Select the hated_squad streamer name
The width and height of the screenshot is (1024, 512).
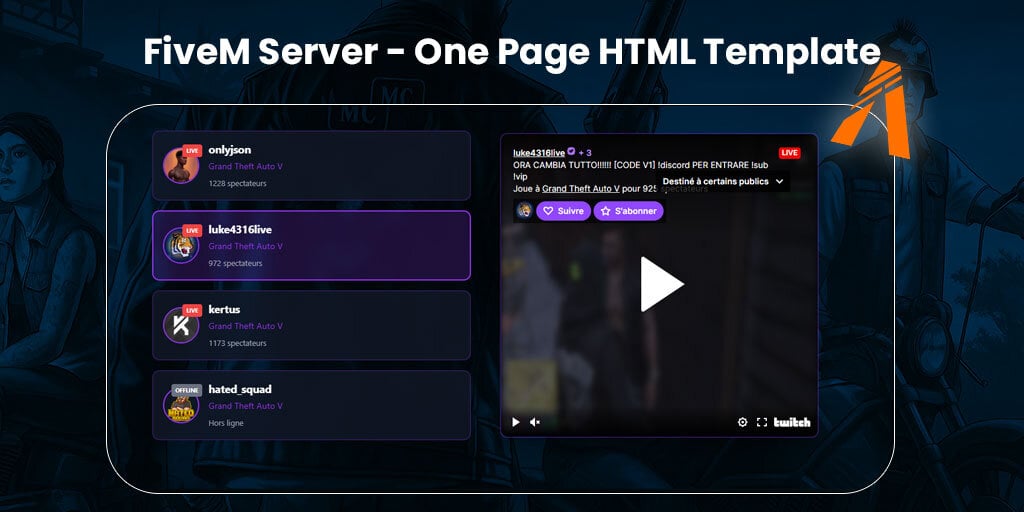point(240,389)
